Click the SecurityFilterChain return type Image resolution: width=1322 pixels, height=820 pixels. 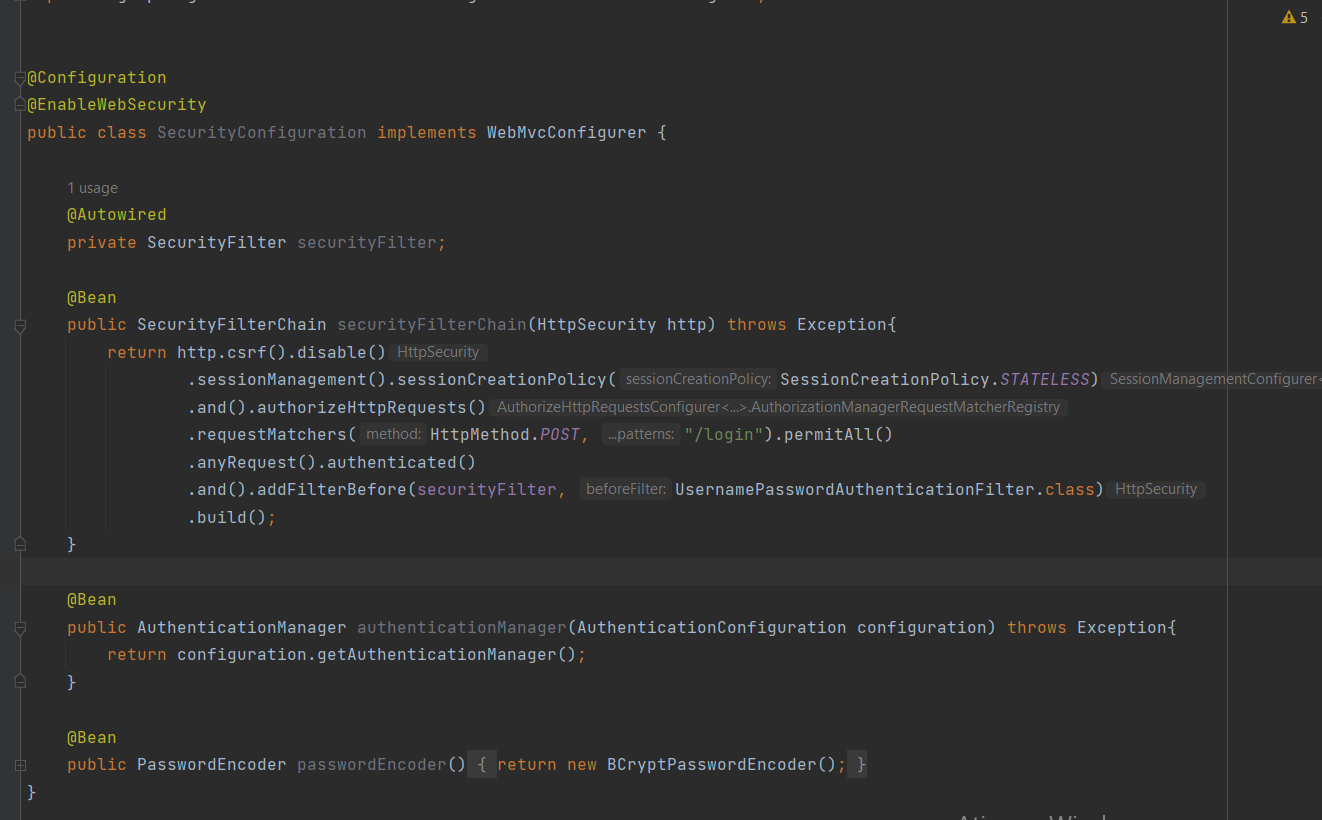pyautogui.click(x=232, y=325)
